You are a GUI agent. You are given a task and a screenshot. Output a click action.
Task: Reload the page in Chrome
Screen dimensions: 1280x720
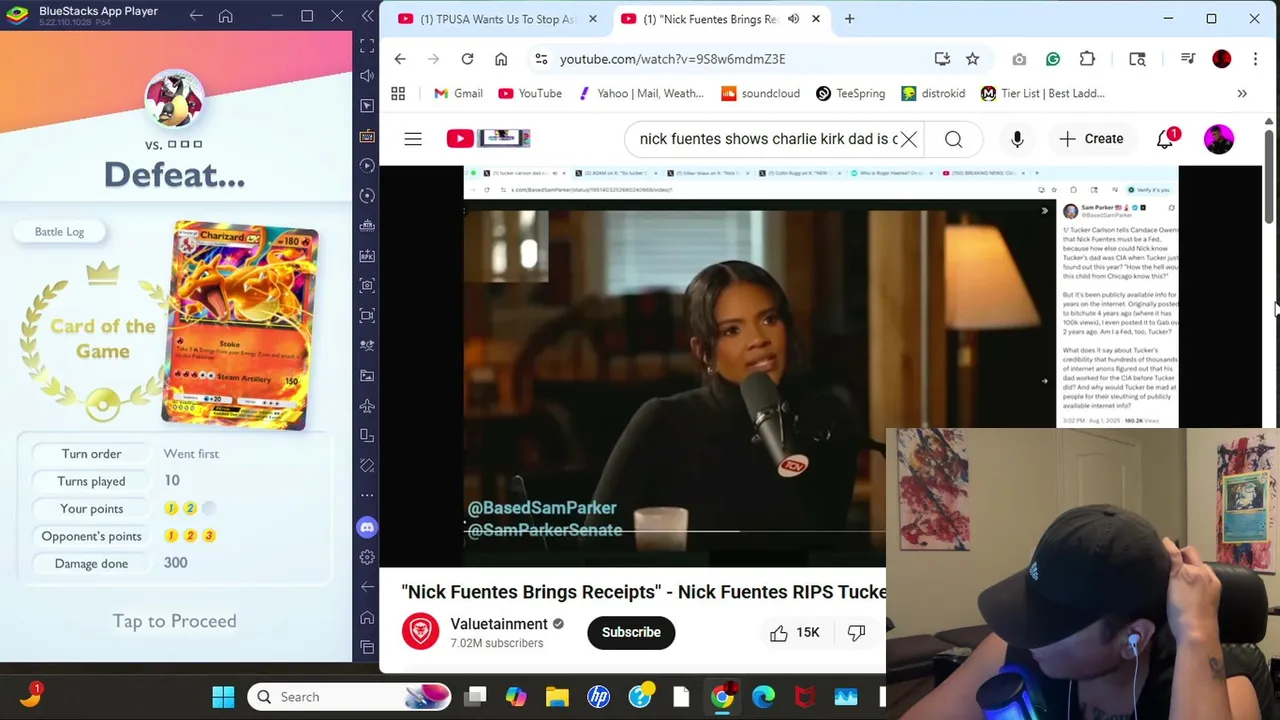click(x=467, y=59)
